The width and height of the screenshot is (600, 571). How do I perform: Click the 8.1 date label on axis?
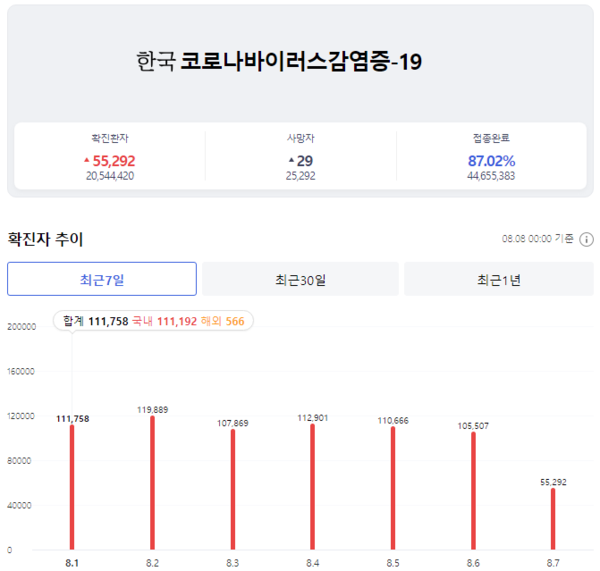tap(72, 563)
